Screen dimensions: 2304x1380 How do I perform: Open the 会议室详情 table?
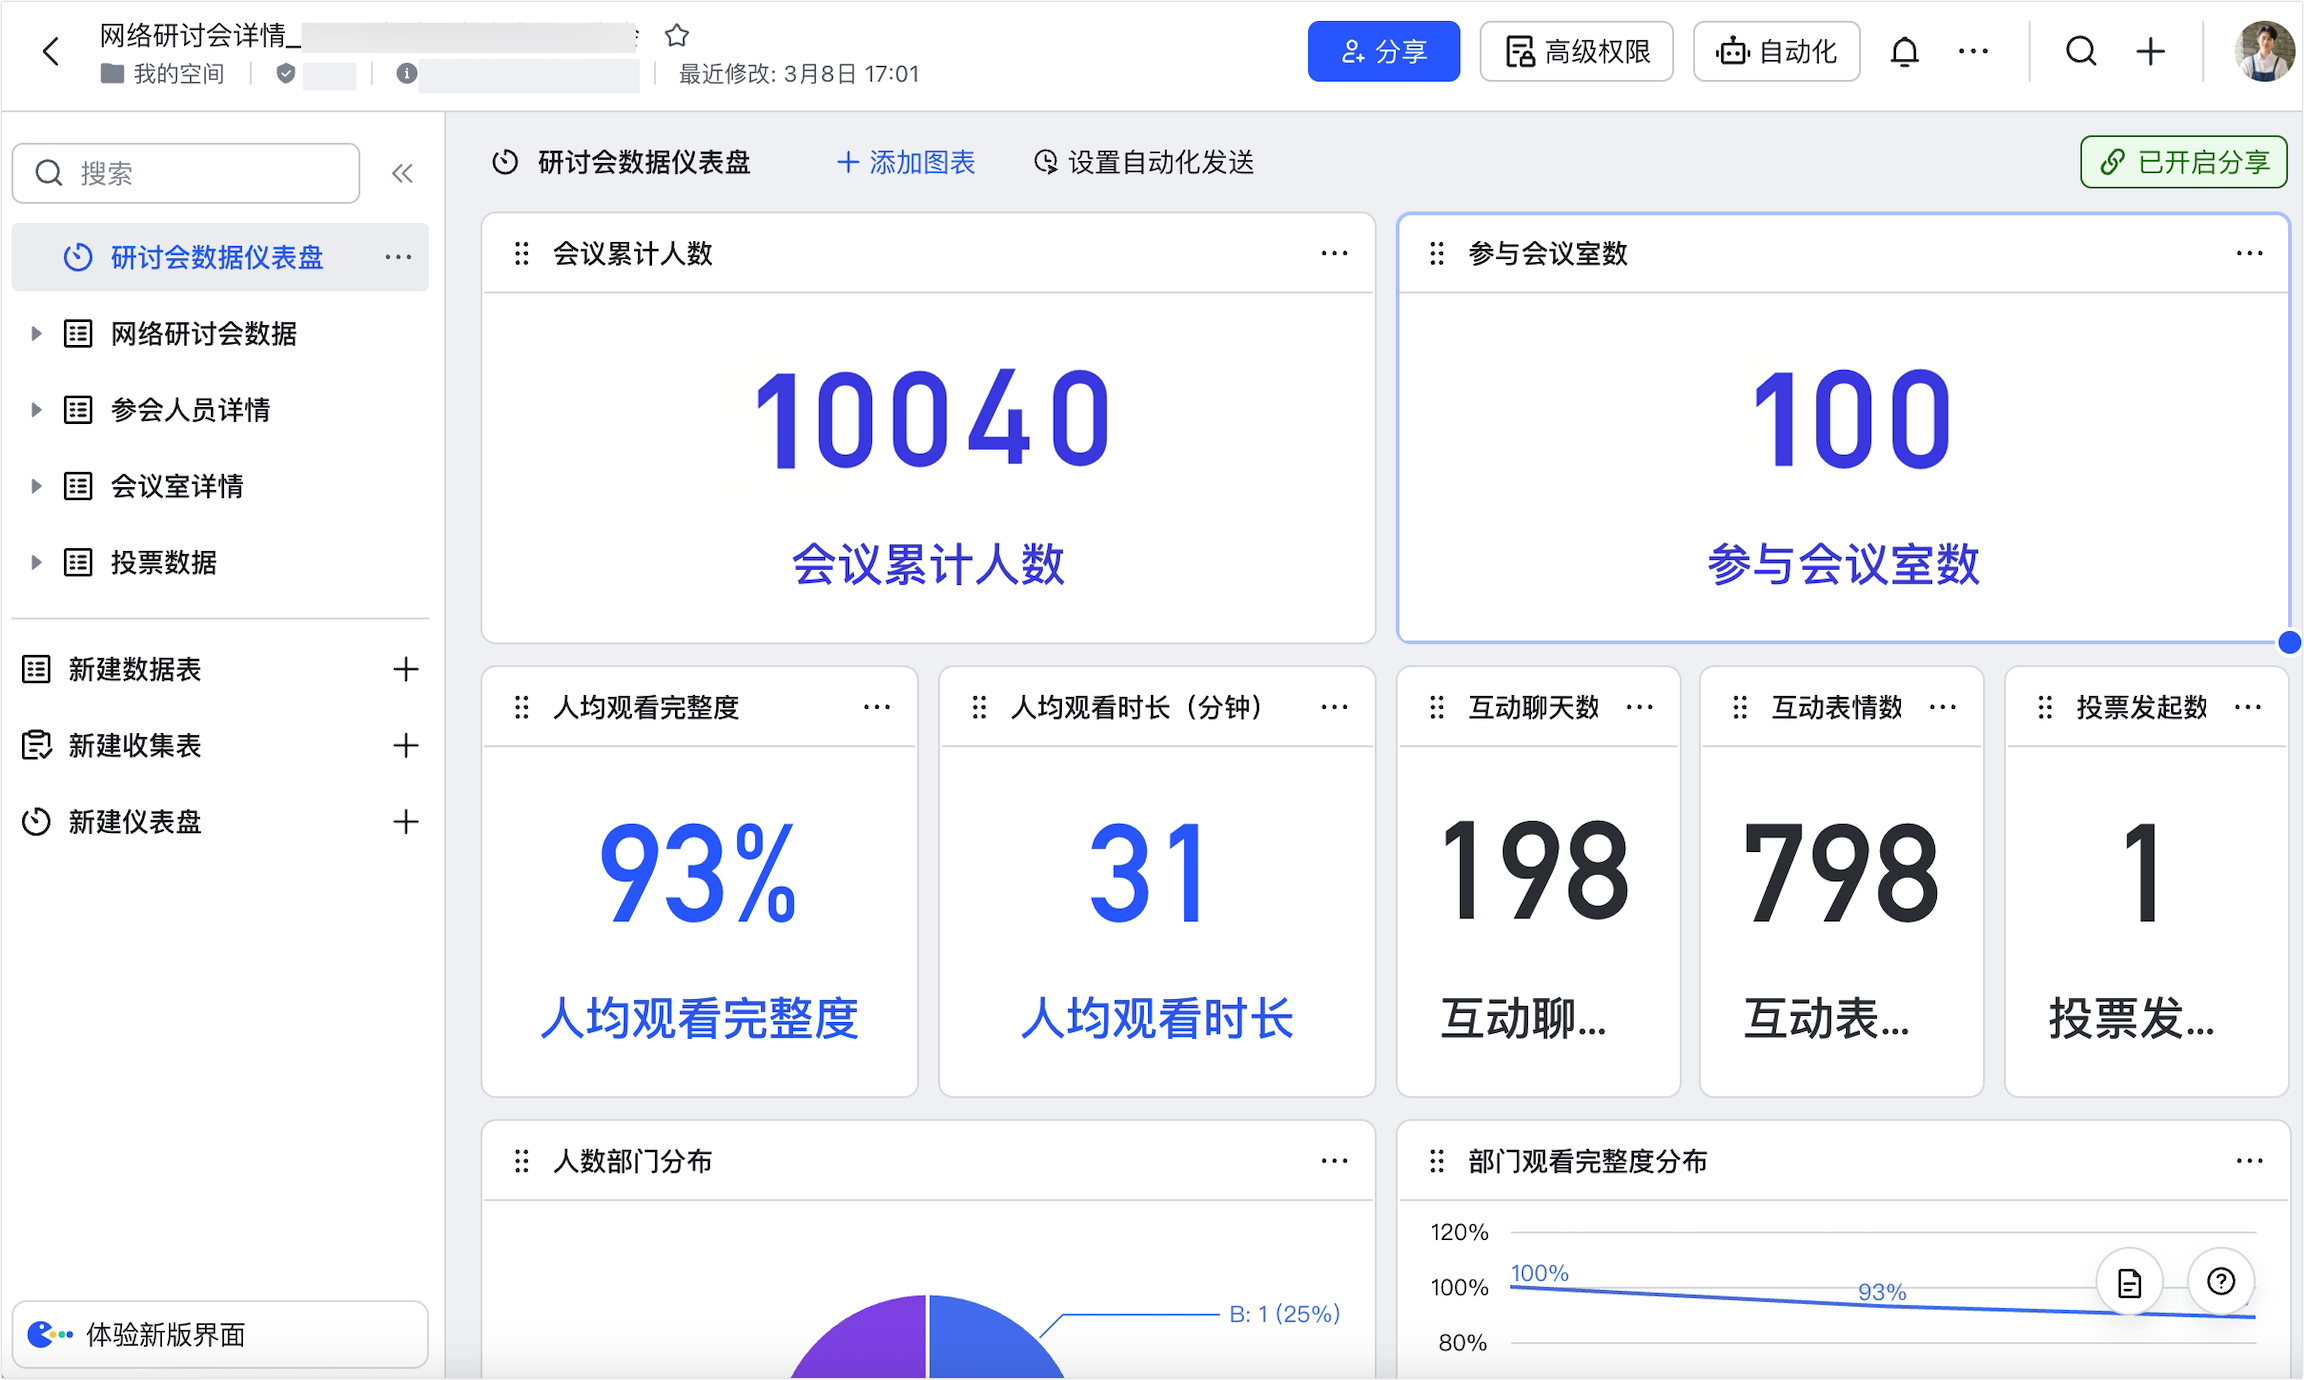(177, 486)
